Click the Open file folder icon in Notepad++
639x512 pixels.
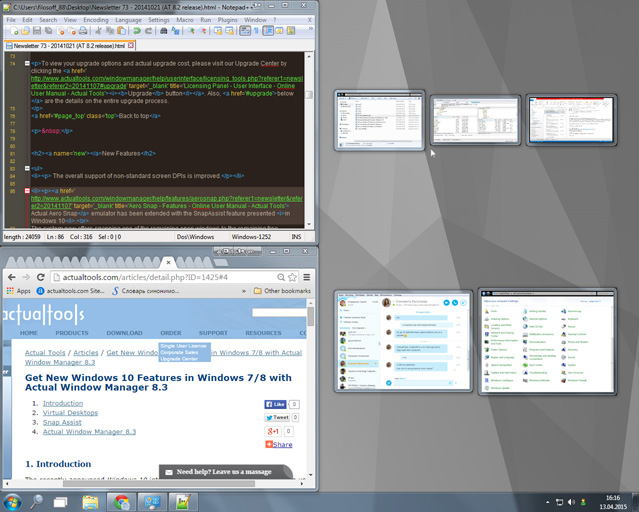pos(25,31)
